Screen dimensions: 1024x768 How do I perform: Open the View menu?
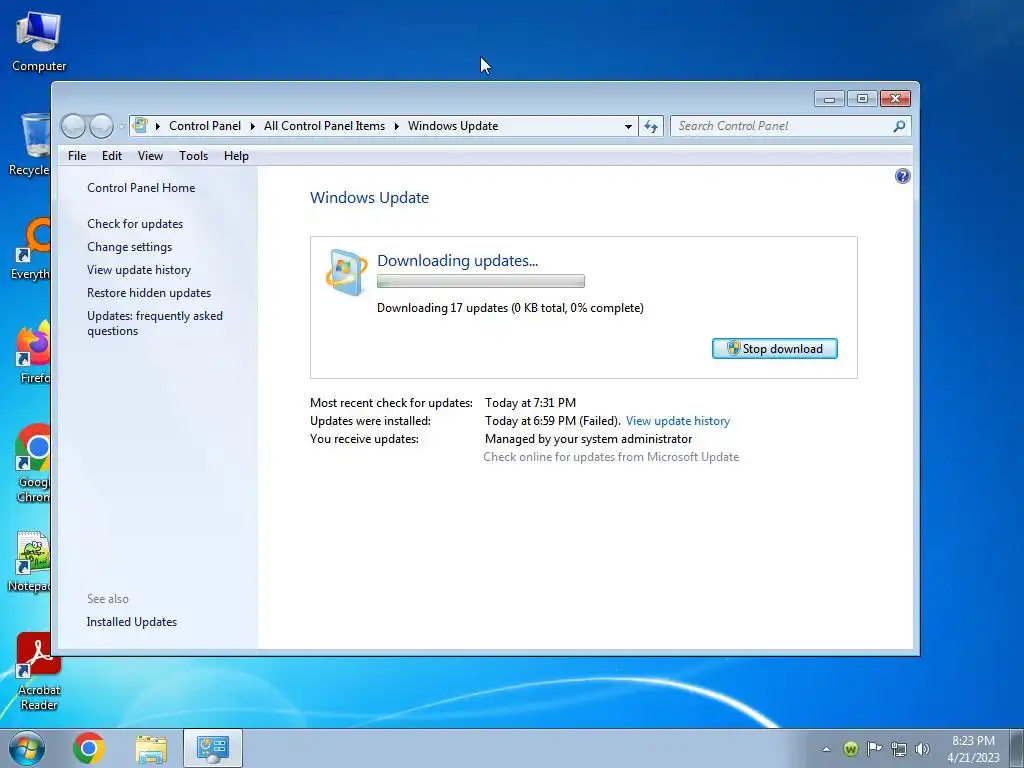click(150, 155)
